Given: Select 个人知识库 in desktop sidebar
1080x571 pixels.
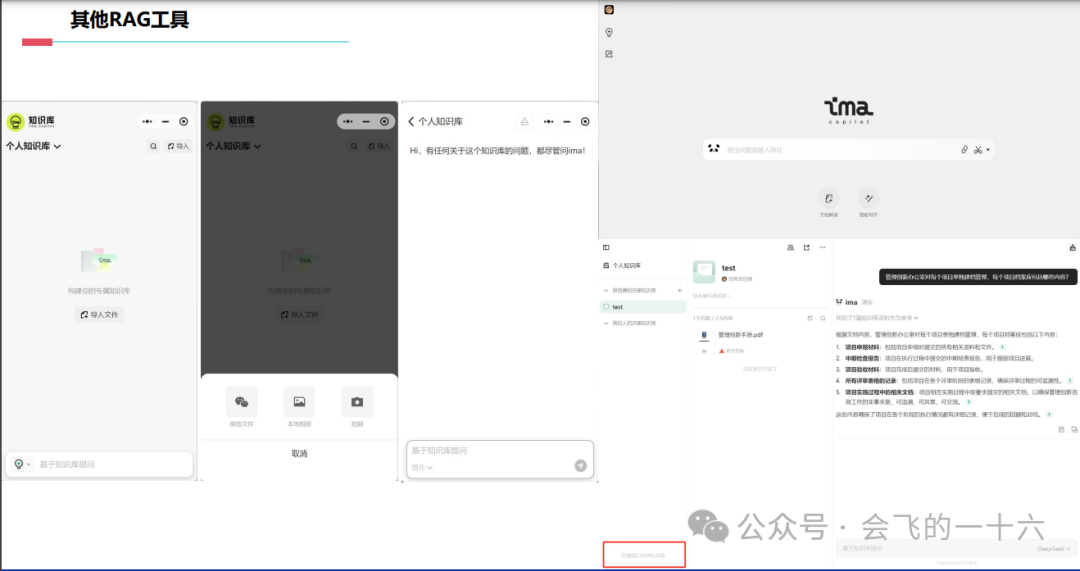Looking at the screenshot, I should coord(622,265).
